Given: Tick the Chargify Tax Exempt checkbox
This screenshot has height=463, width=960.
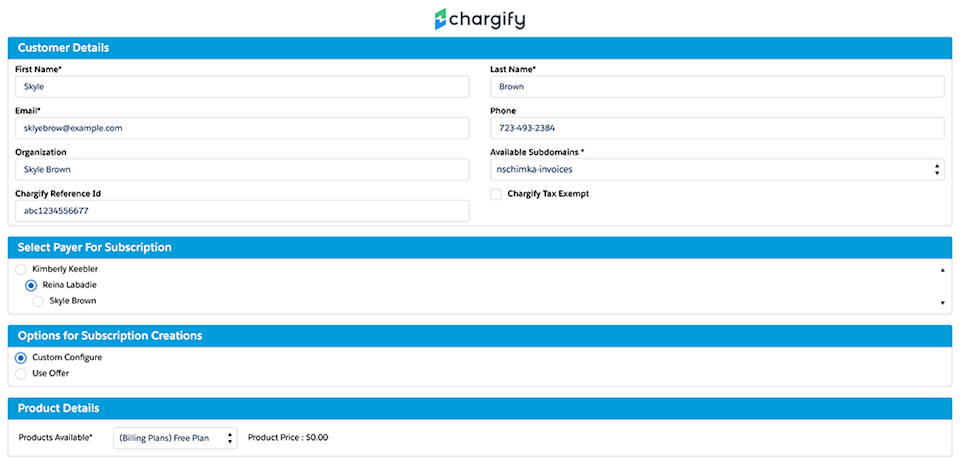Looking at the screenshot, I should click(x=496, y=194).
